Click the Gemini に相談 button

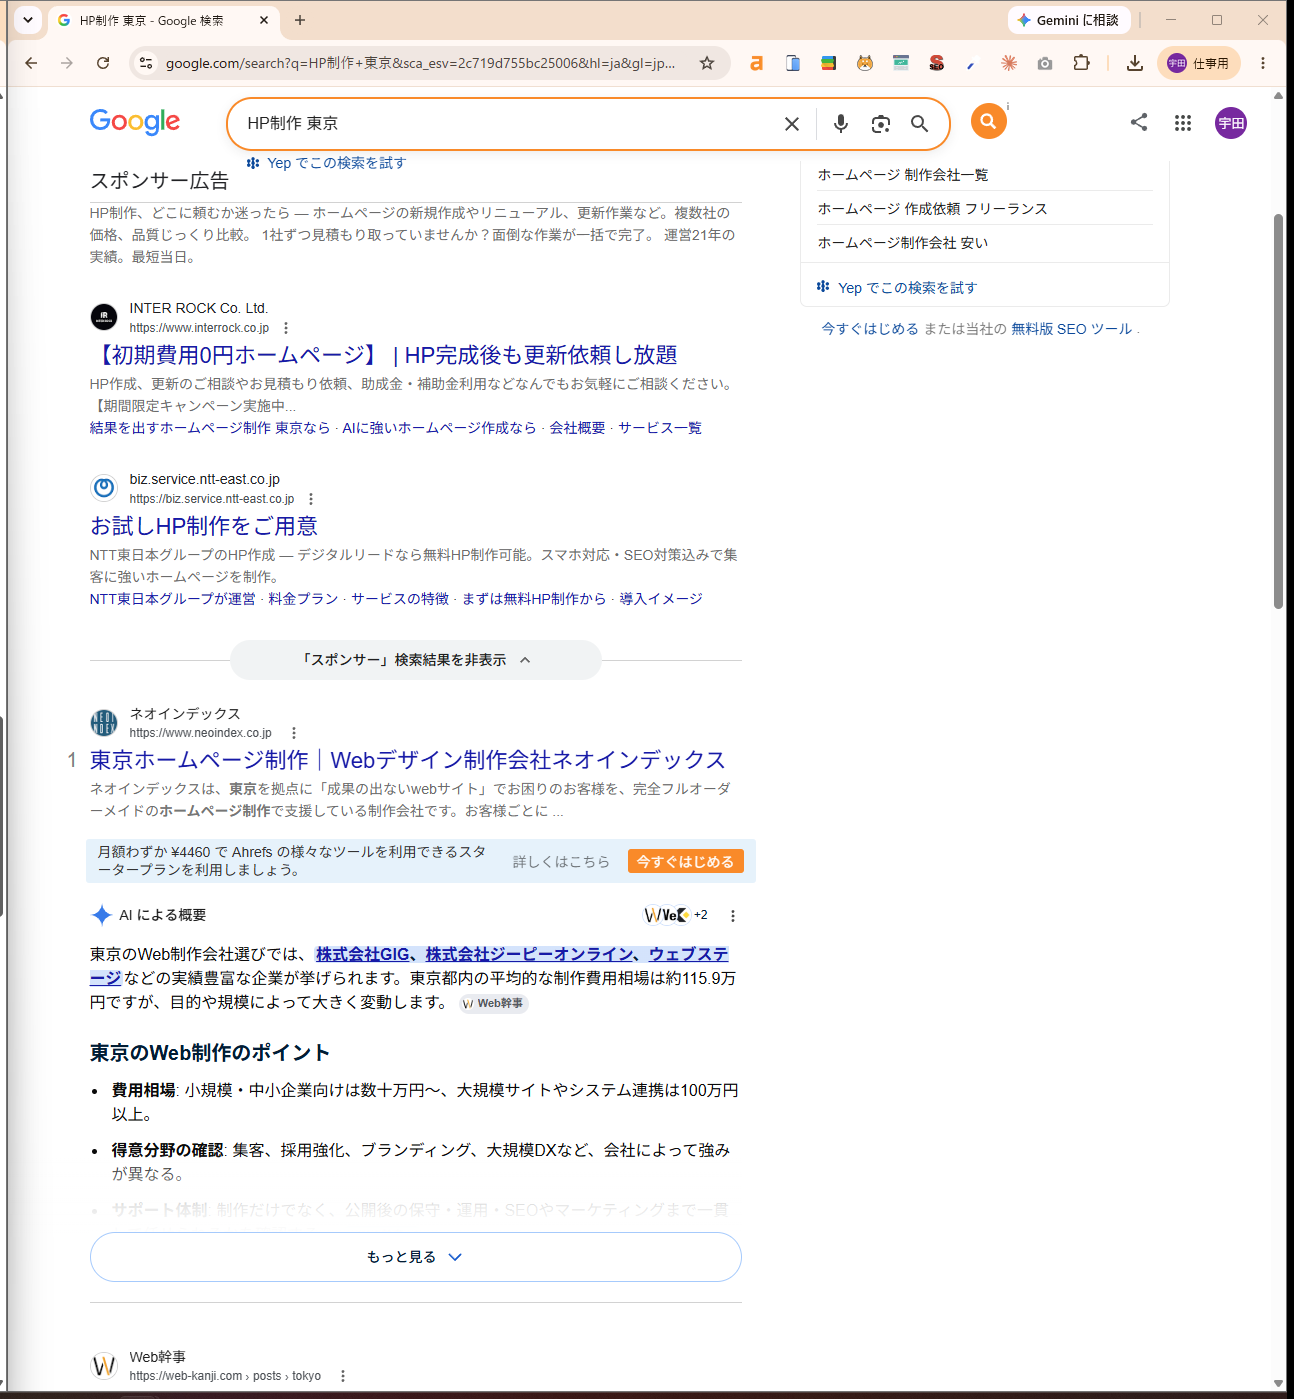click(x=1069, y=20)
